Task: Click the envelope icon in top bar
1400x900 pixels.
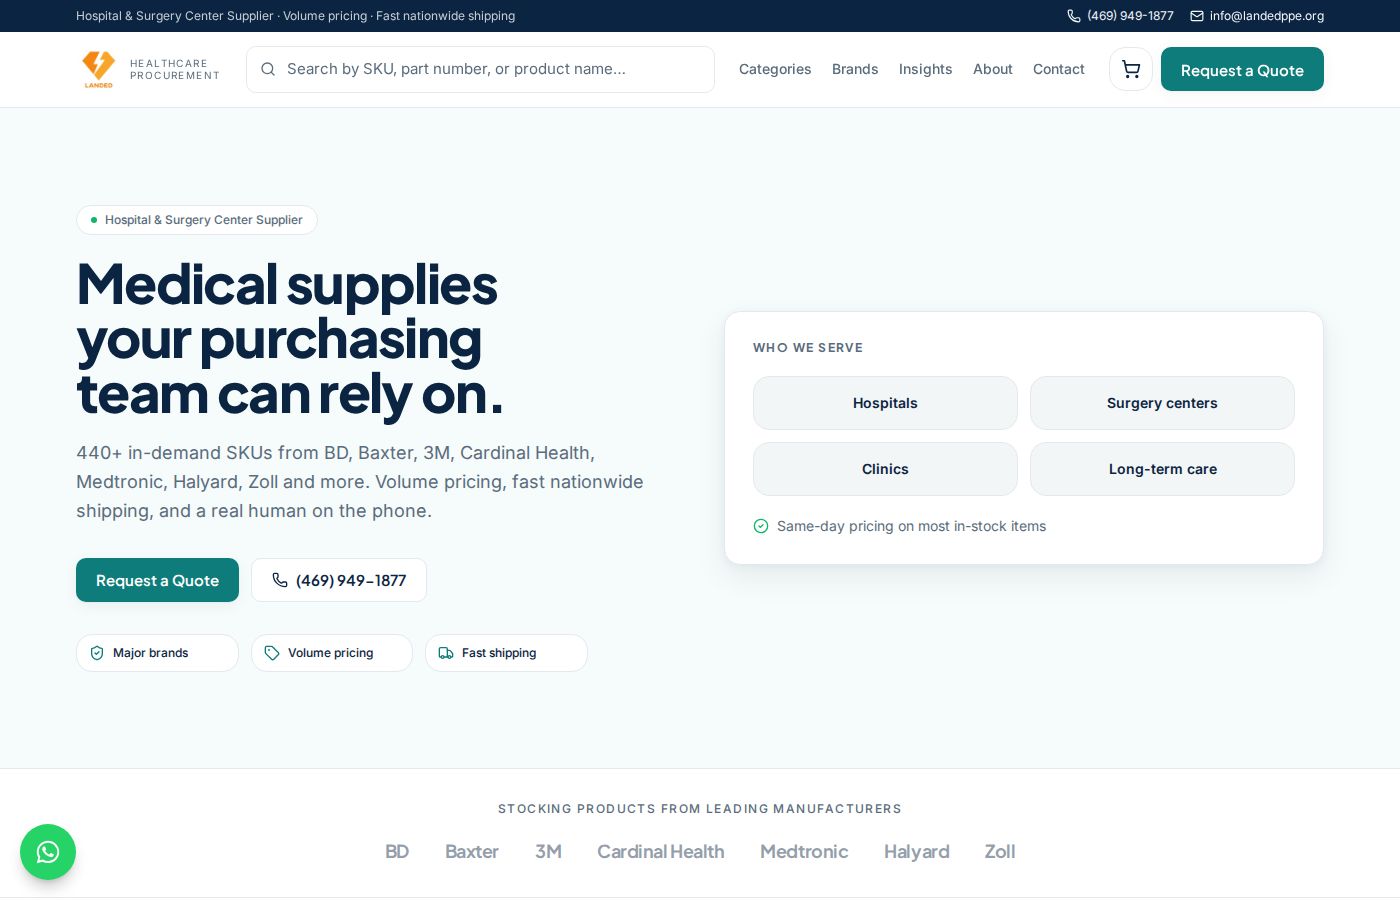Action: [1196, 16]
